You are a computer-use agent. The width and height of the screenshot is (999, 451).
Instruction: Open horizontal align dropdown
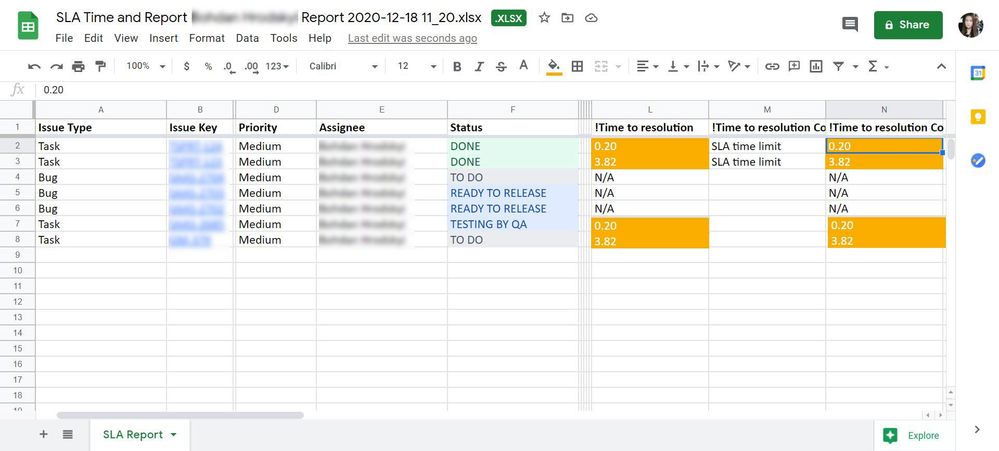tap(647, 66)
